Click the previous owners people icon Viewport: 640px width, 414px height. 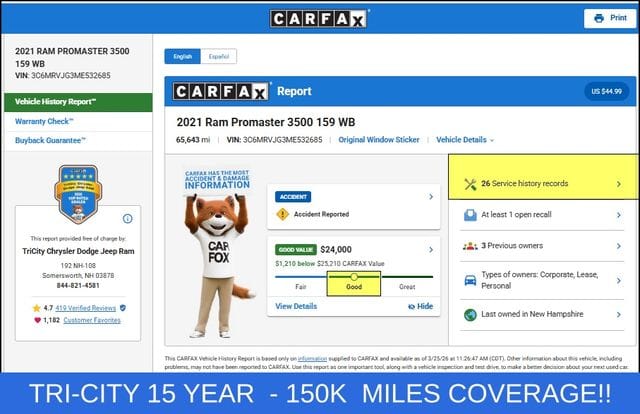click(x=470, y=246)
